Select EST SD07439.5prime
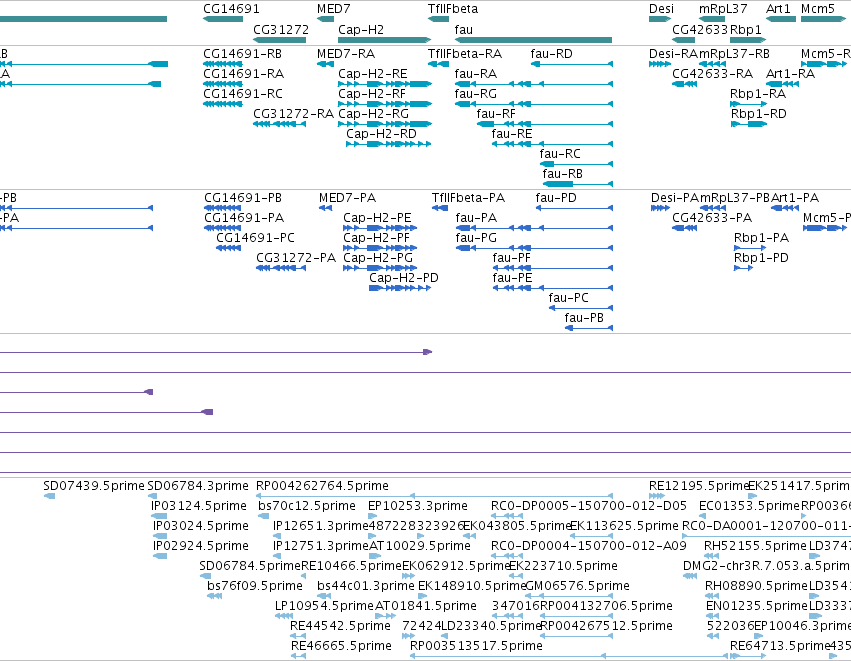 click(x=94, y=486)
